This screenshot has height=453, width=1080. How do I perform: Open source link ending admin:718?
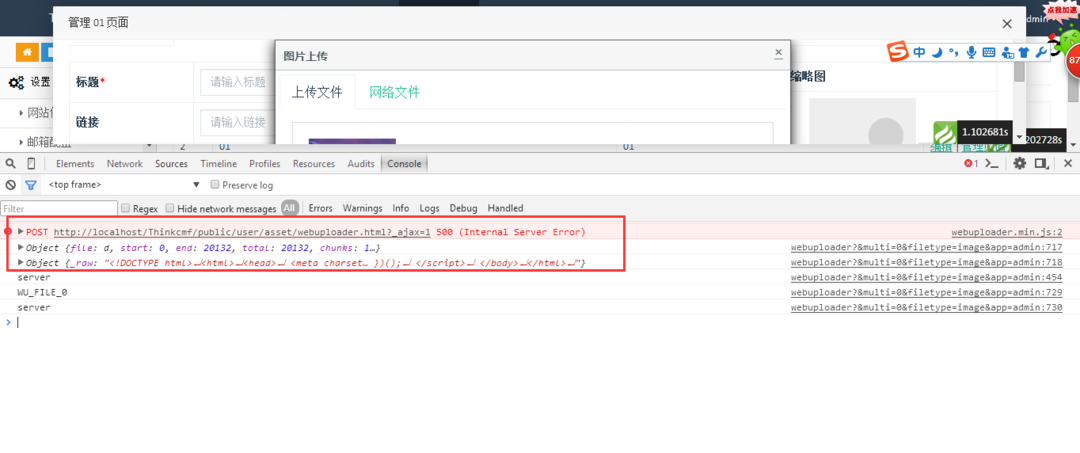pyautogui.click(x=926, y=262)
